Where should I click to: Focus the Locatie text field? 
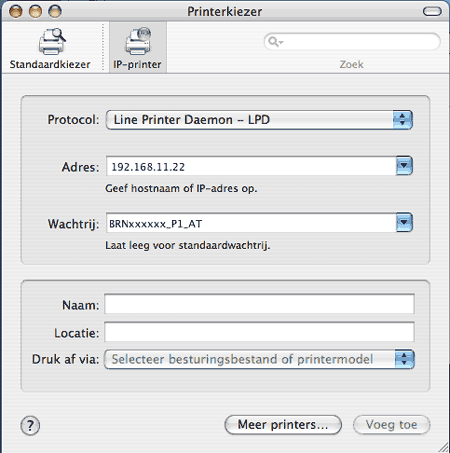(x=259, y=332)
